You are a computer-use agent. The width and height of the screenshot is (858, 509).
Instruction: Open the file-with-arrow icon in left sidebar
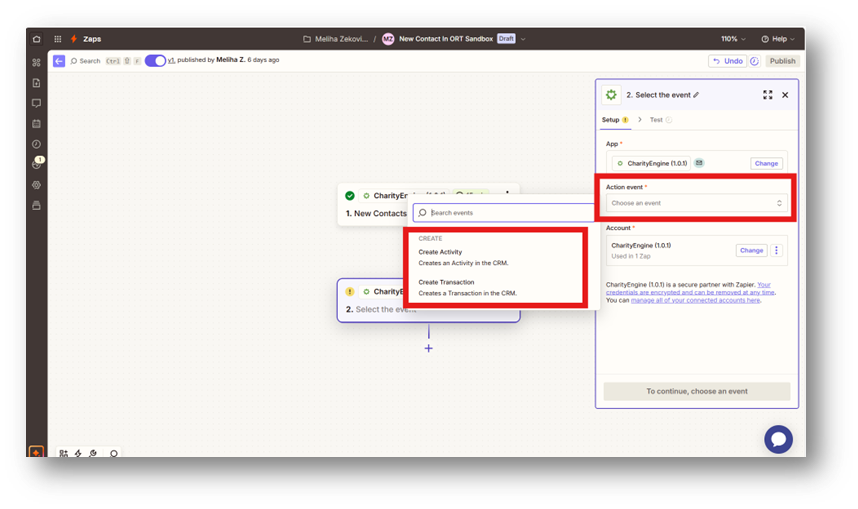(37, 83)
